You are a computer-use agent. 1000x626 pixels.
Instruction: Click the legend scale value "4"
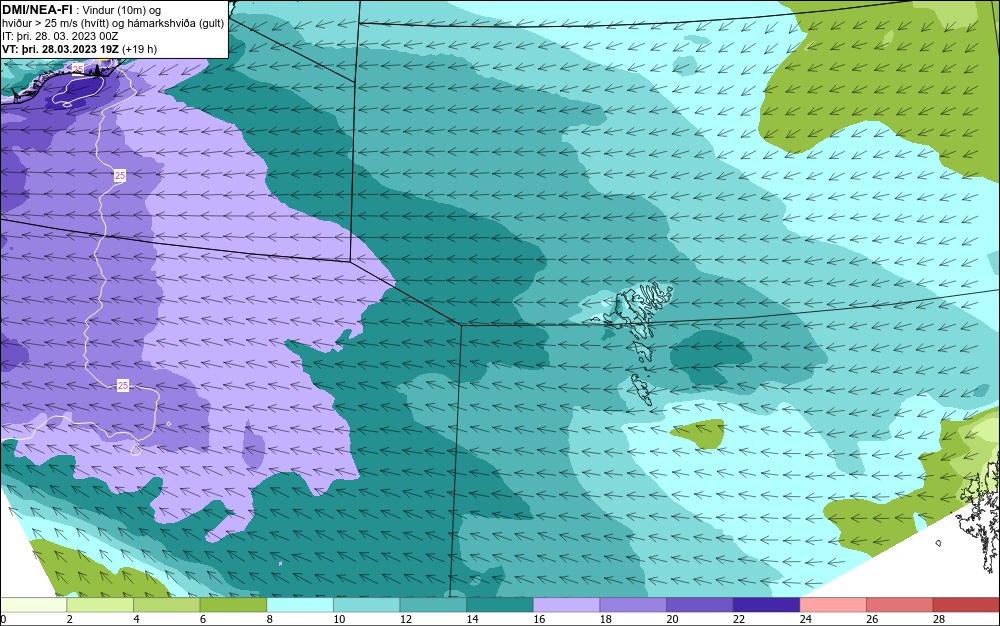click(x=136, y=619)
